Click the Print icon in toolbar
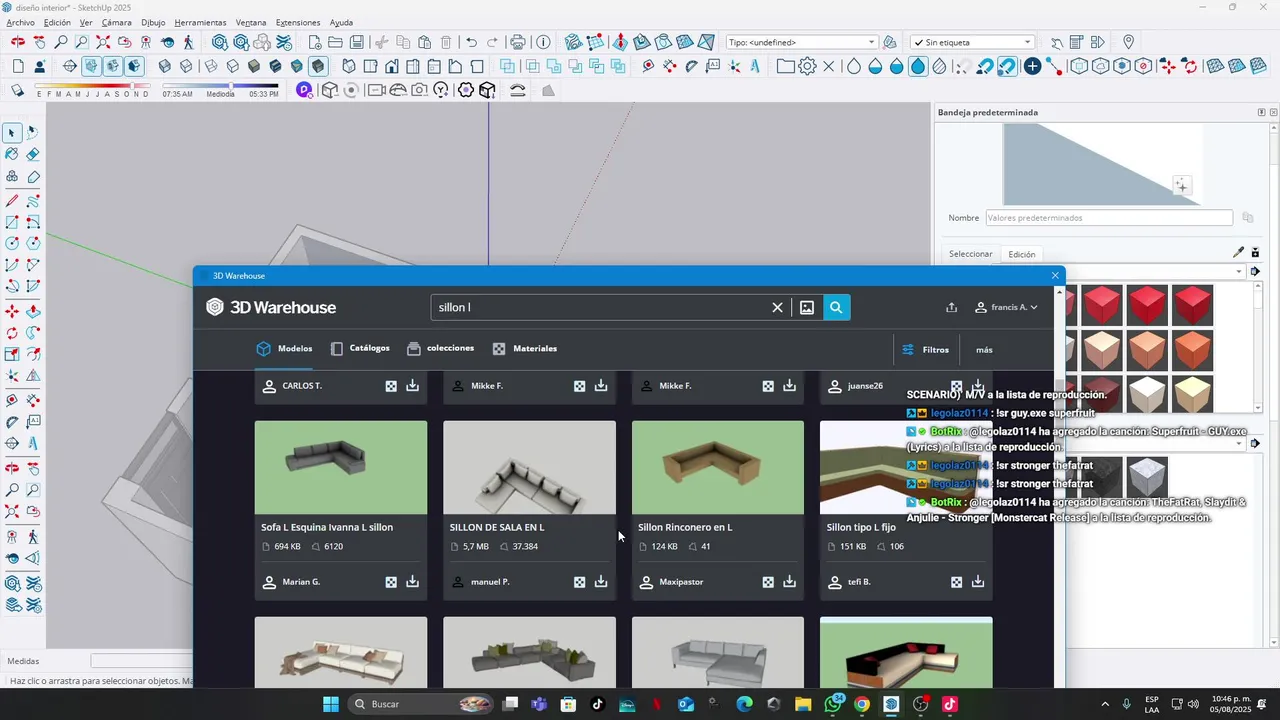This screenshot has width=1280, height=720. (x=517, y=42)
